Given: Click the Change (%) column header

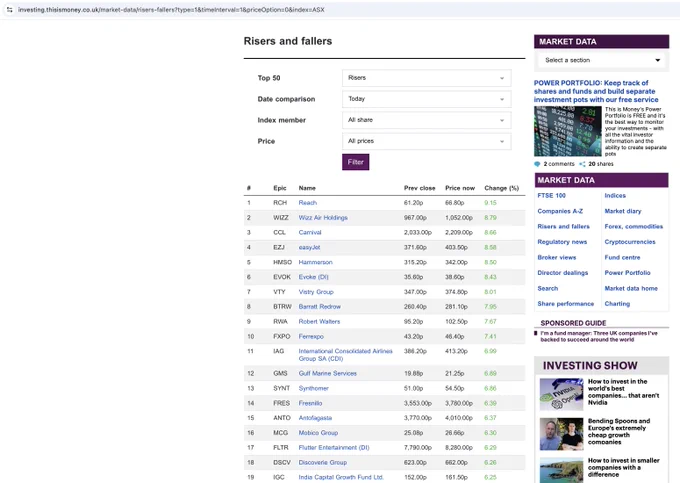Looking at the screenshot, I should (502, 188).
